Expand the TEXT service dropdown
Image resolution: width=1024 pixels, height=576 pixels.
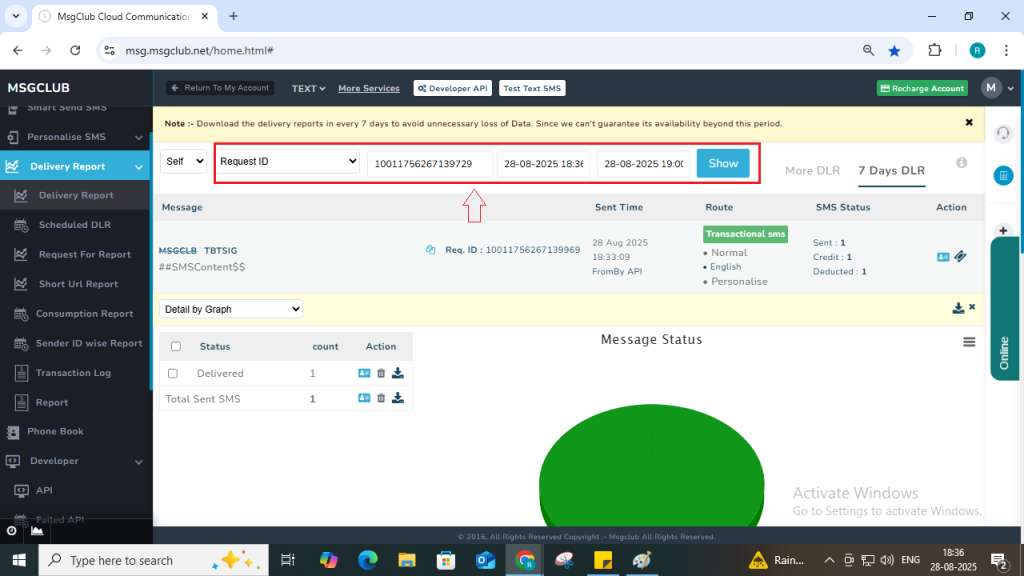coord(308,88)
